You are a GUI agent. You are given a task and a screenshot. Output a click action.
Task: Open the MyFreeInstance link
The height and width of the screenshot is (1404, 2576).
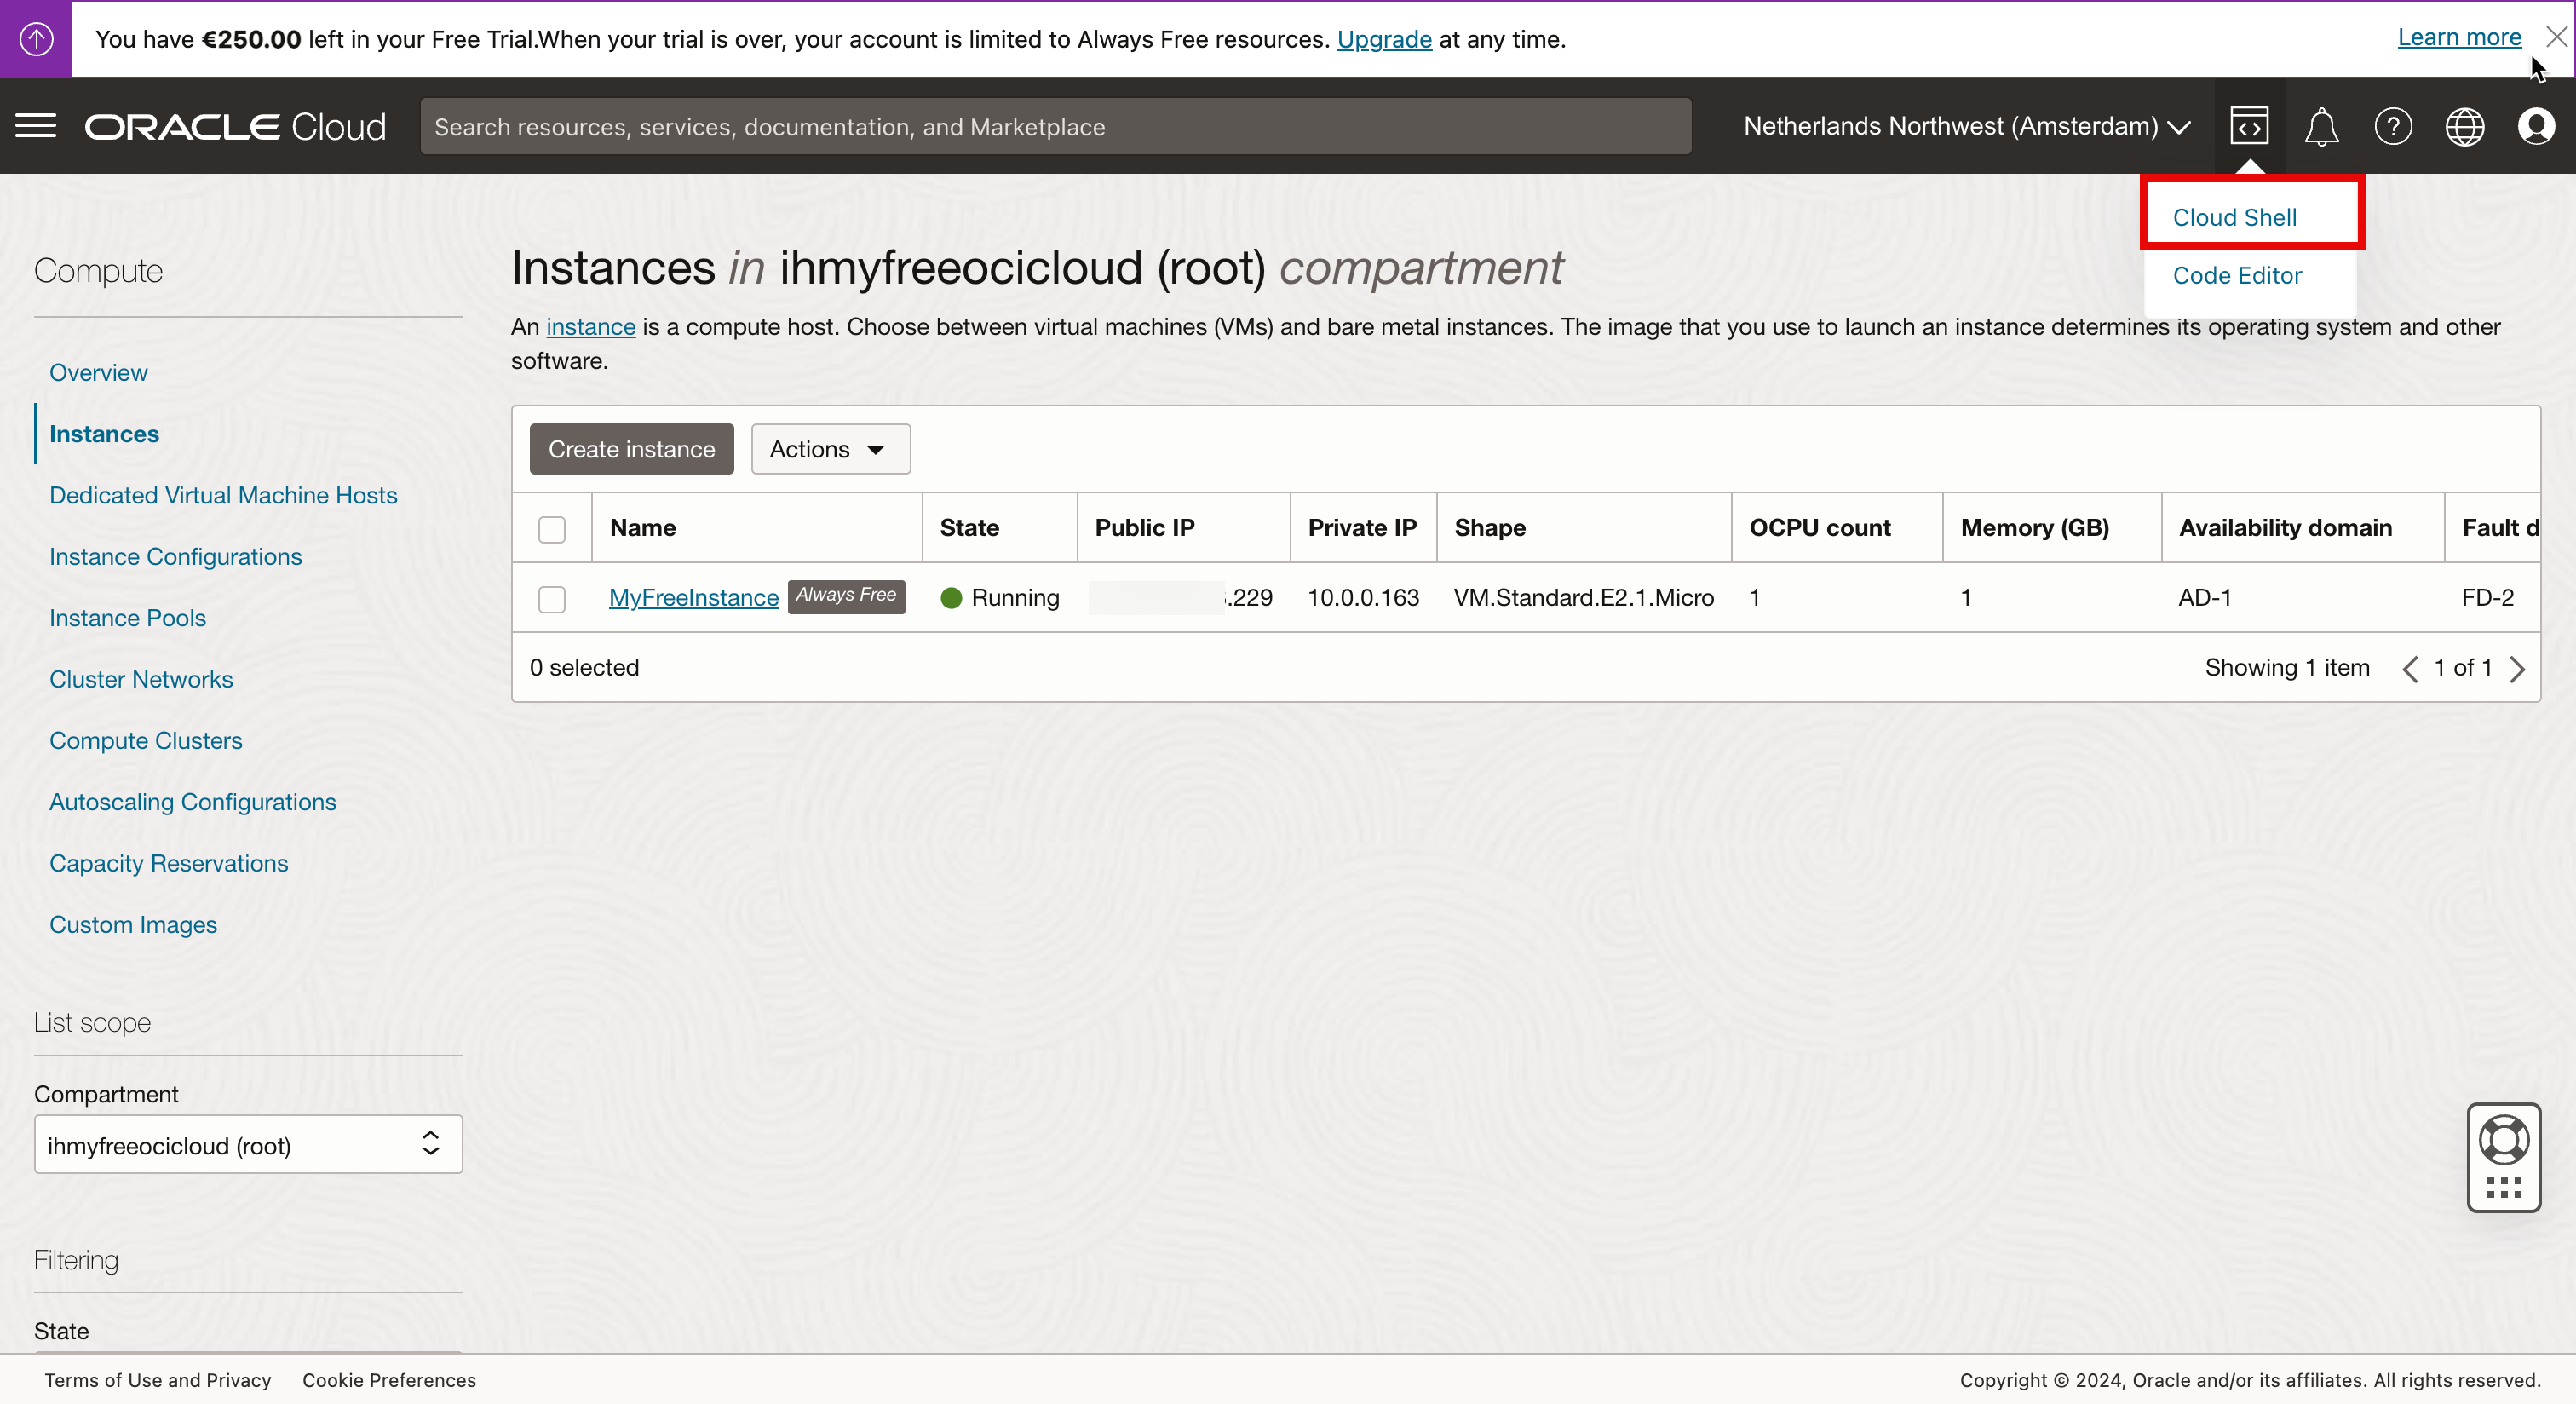693,597
